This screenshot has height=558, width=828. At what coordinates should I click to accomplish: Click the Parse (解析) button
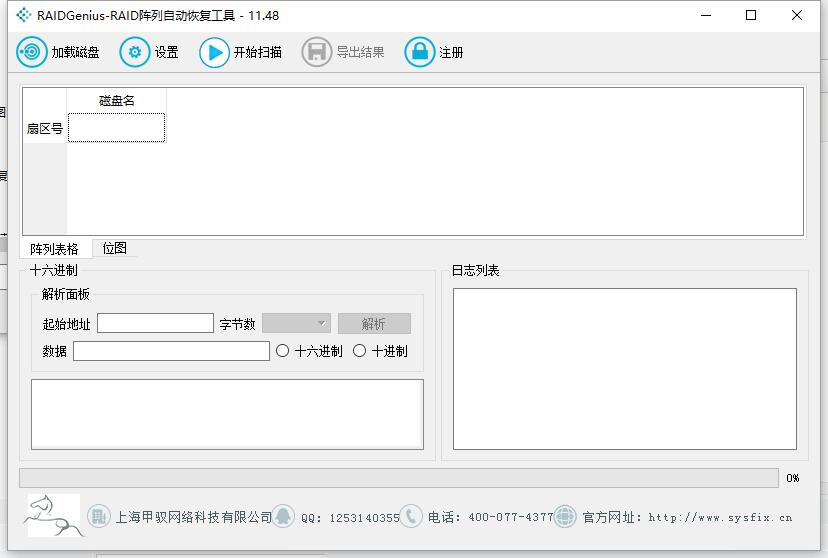[x=374, y=324]
